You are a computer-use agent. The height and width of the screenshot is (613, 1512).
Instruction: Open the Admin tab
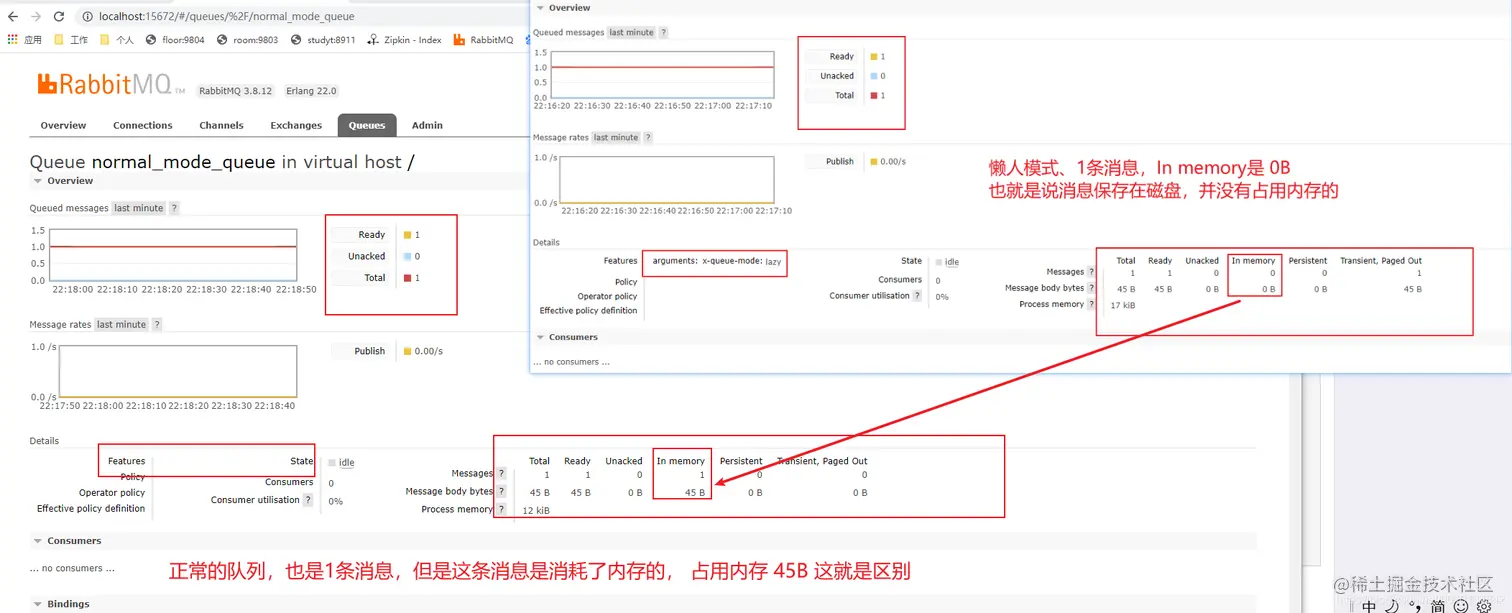[427, 125]
